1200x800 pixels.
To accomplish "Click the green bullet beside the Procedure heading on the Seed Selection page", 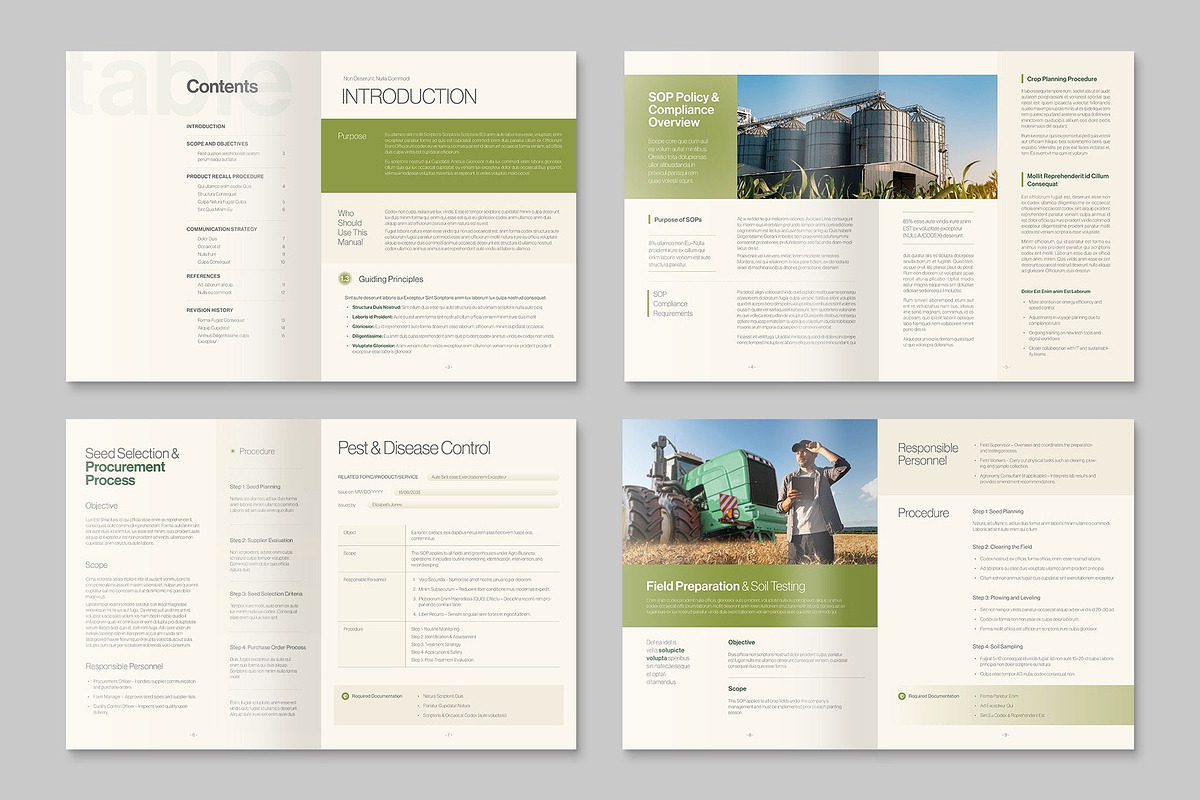I will tap(232, 451).
